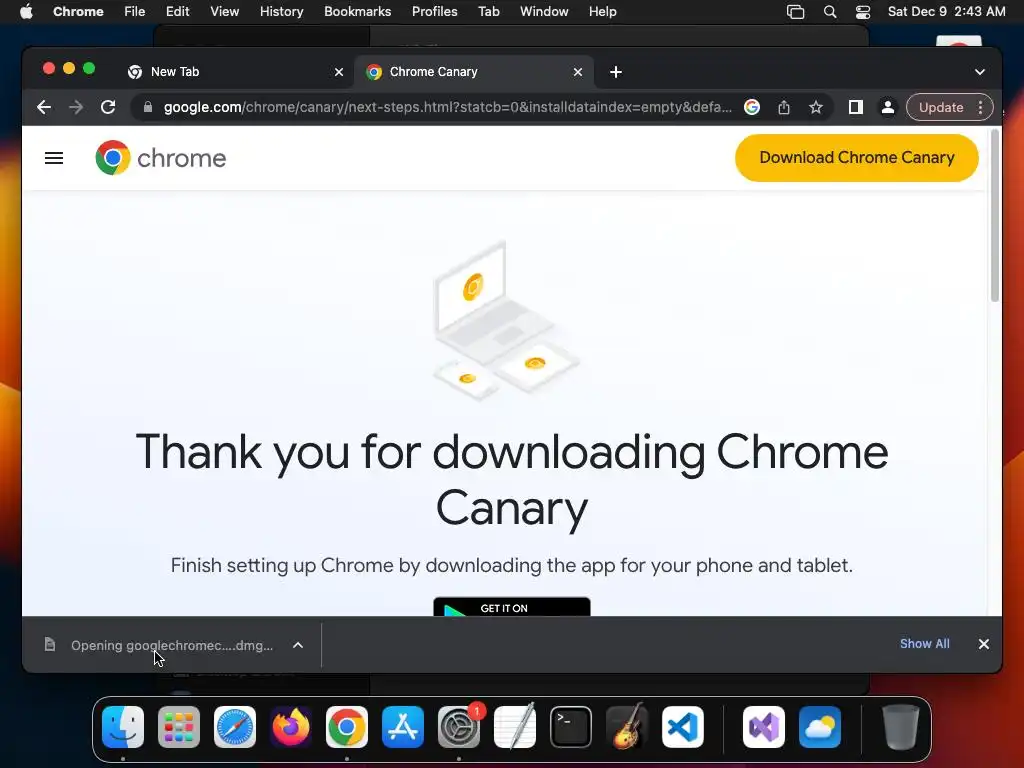Expand the tab search dropdown

tap(980, 72)
